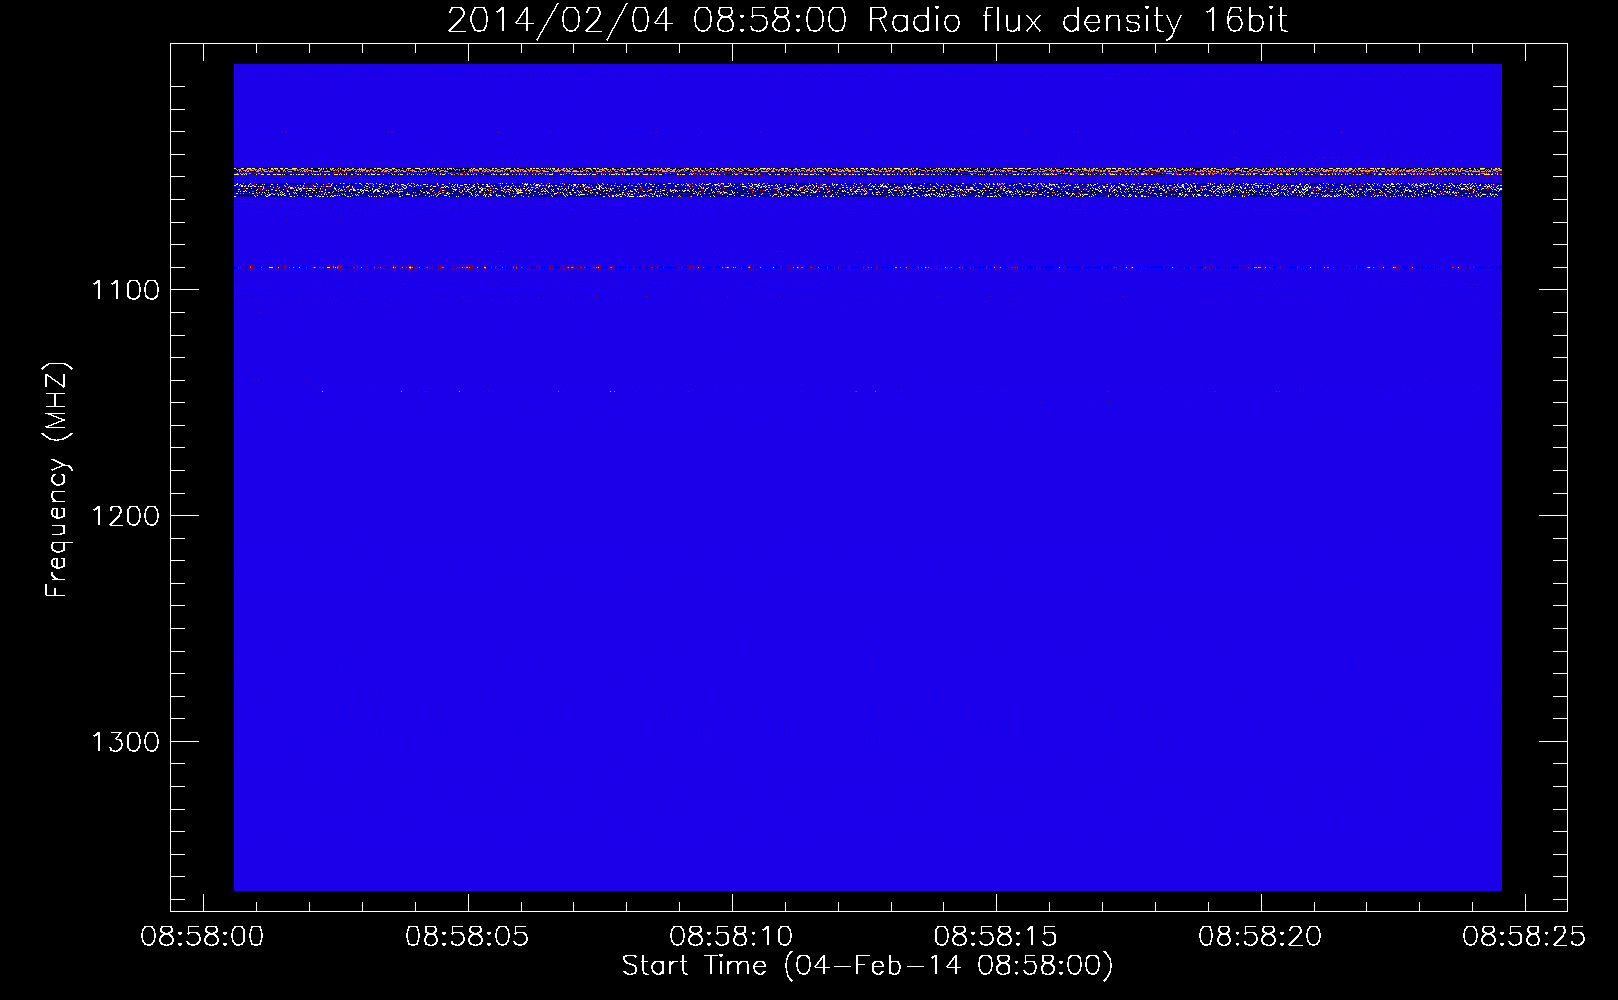The width and height of the screenshot is (1618, 1000).
Task: Click the 08:58:20 time tick label
Action: click(1260, 937)
